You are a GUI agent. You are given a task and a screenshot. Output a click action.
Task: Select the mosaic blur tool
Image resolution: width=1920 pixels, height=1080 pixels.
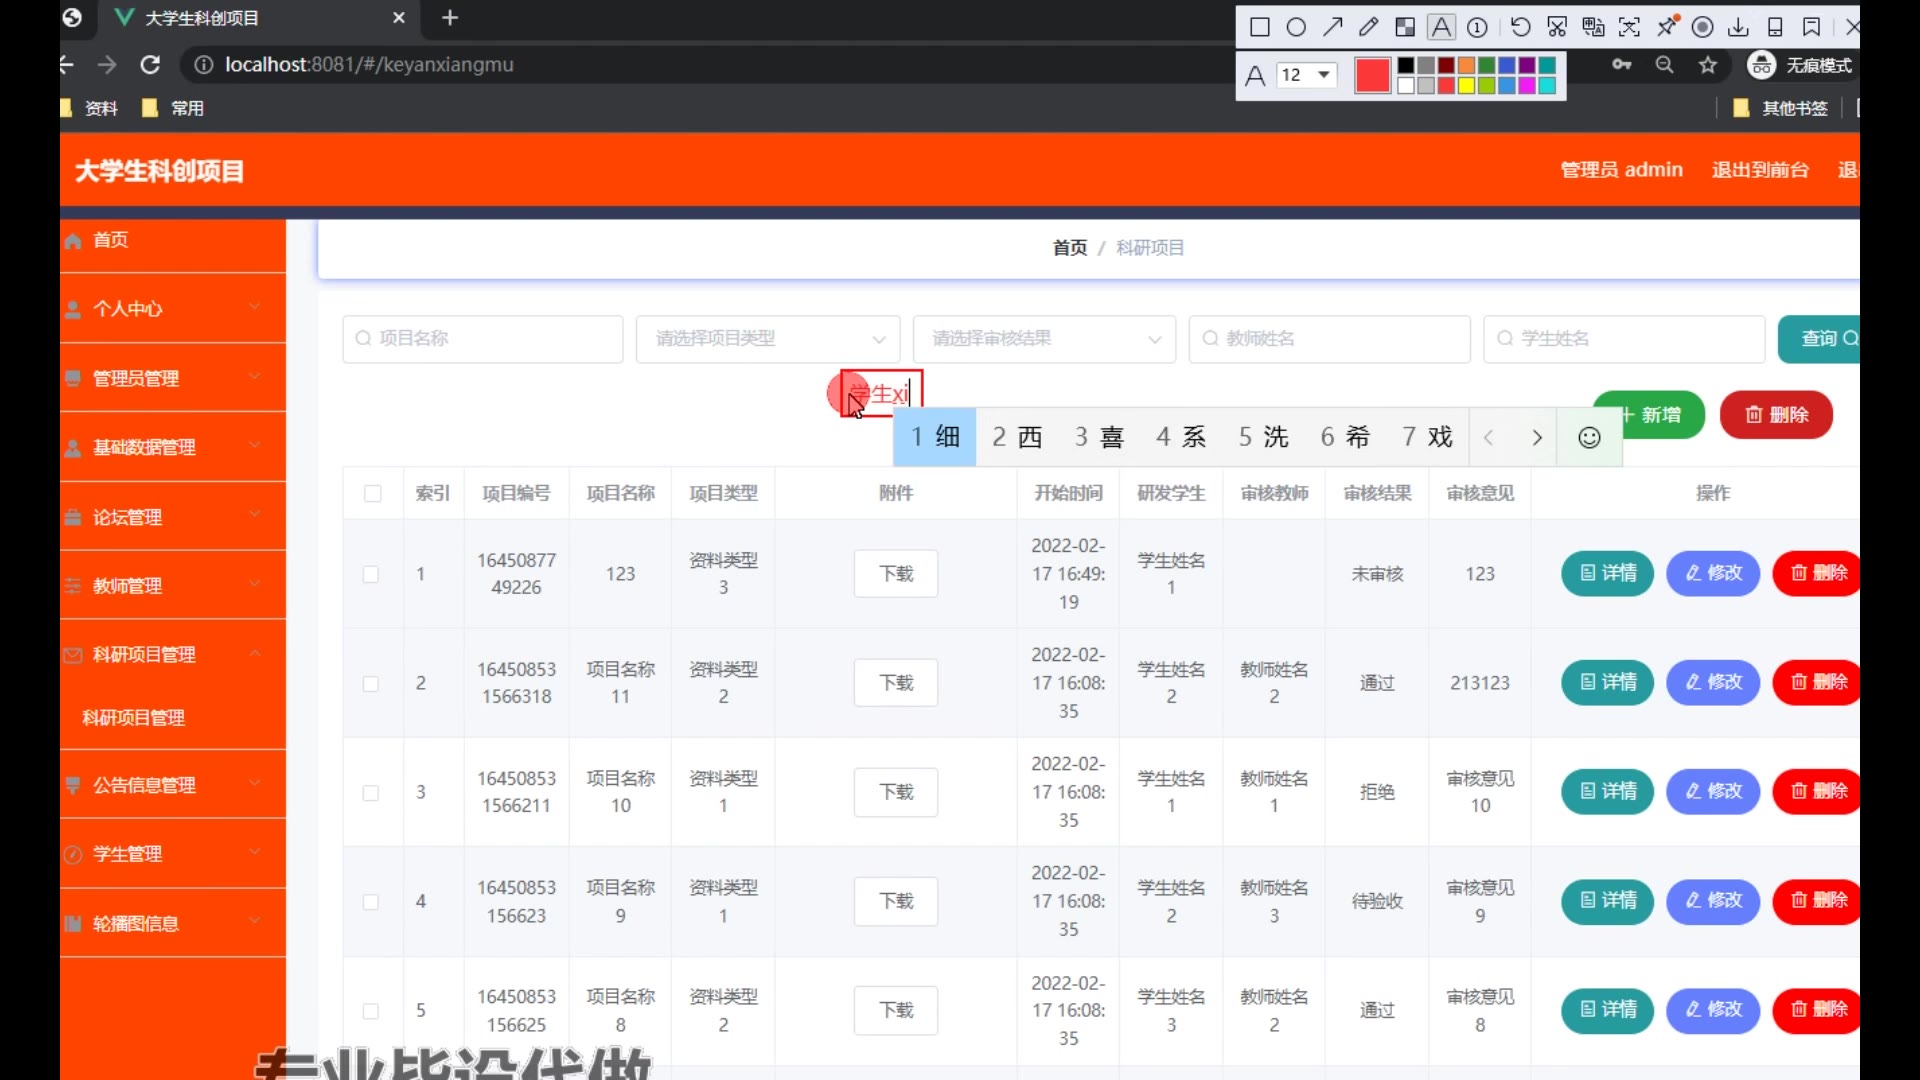click(1405, 27)
